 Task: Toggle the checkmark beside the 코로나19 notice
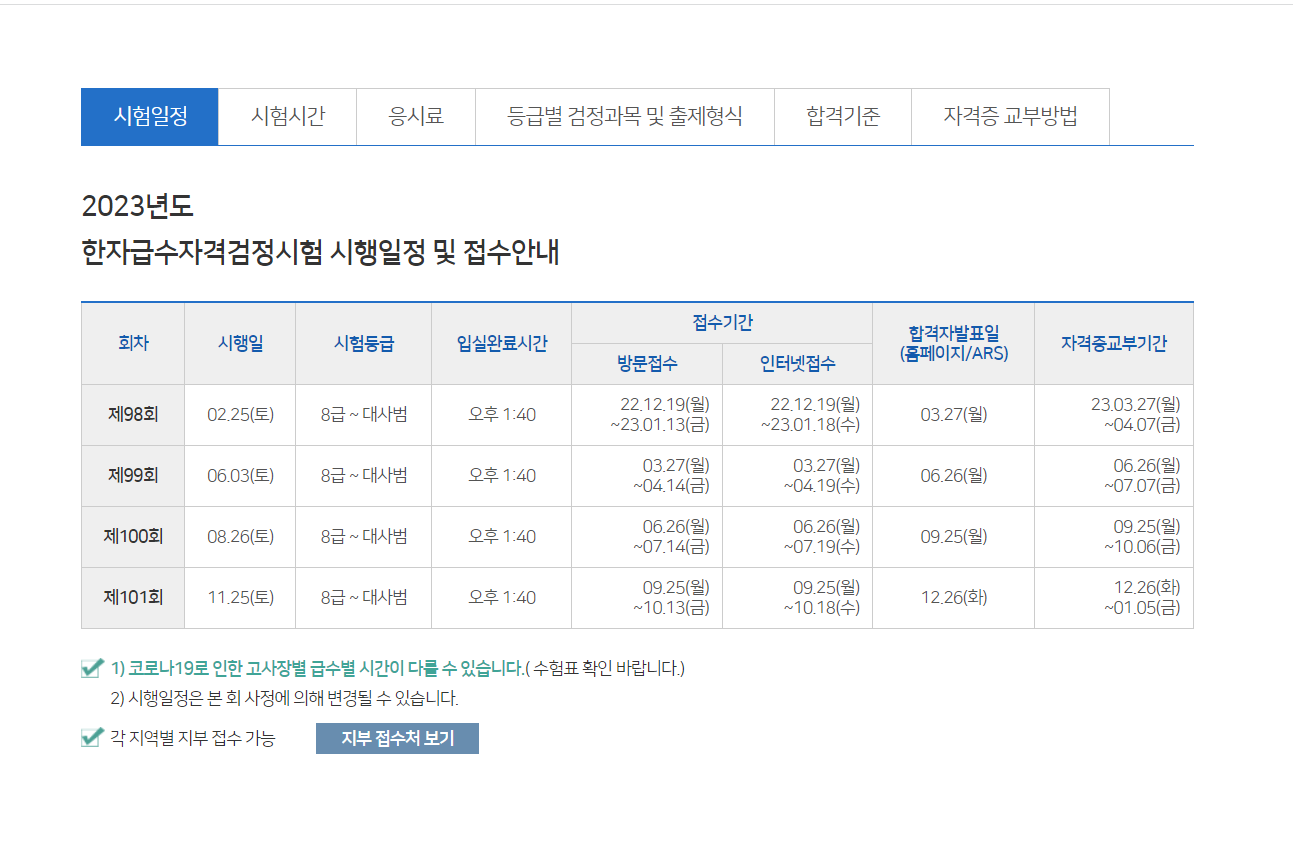(x=91, y=668)
